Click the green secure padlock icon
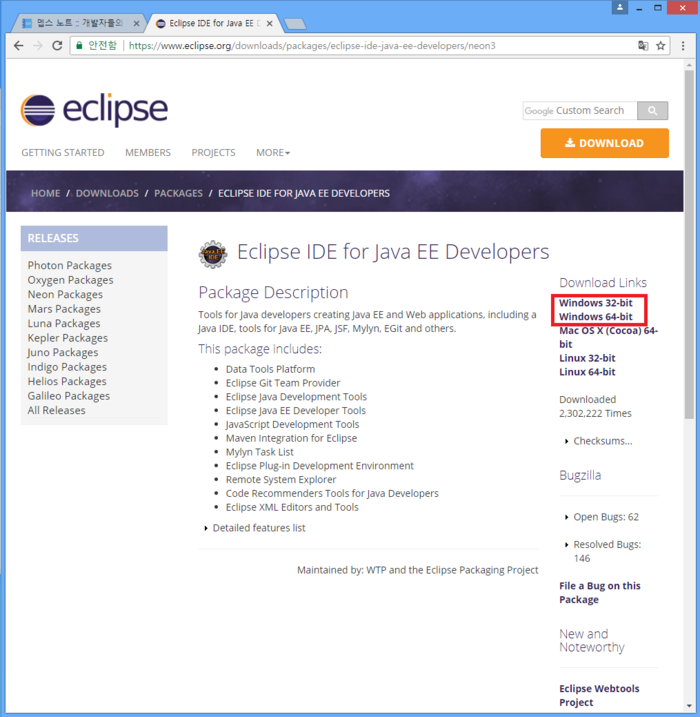 (x=79, y=45)
